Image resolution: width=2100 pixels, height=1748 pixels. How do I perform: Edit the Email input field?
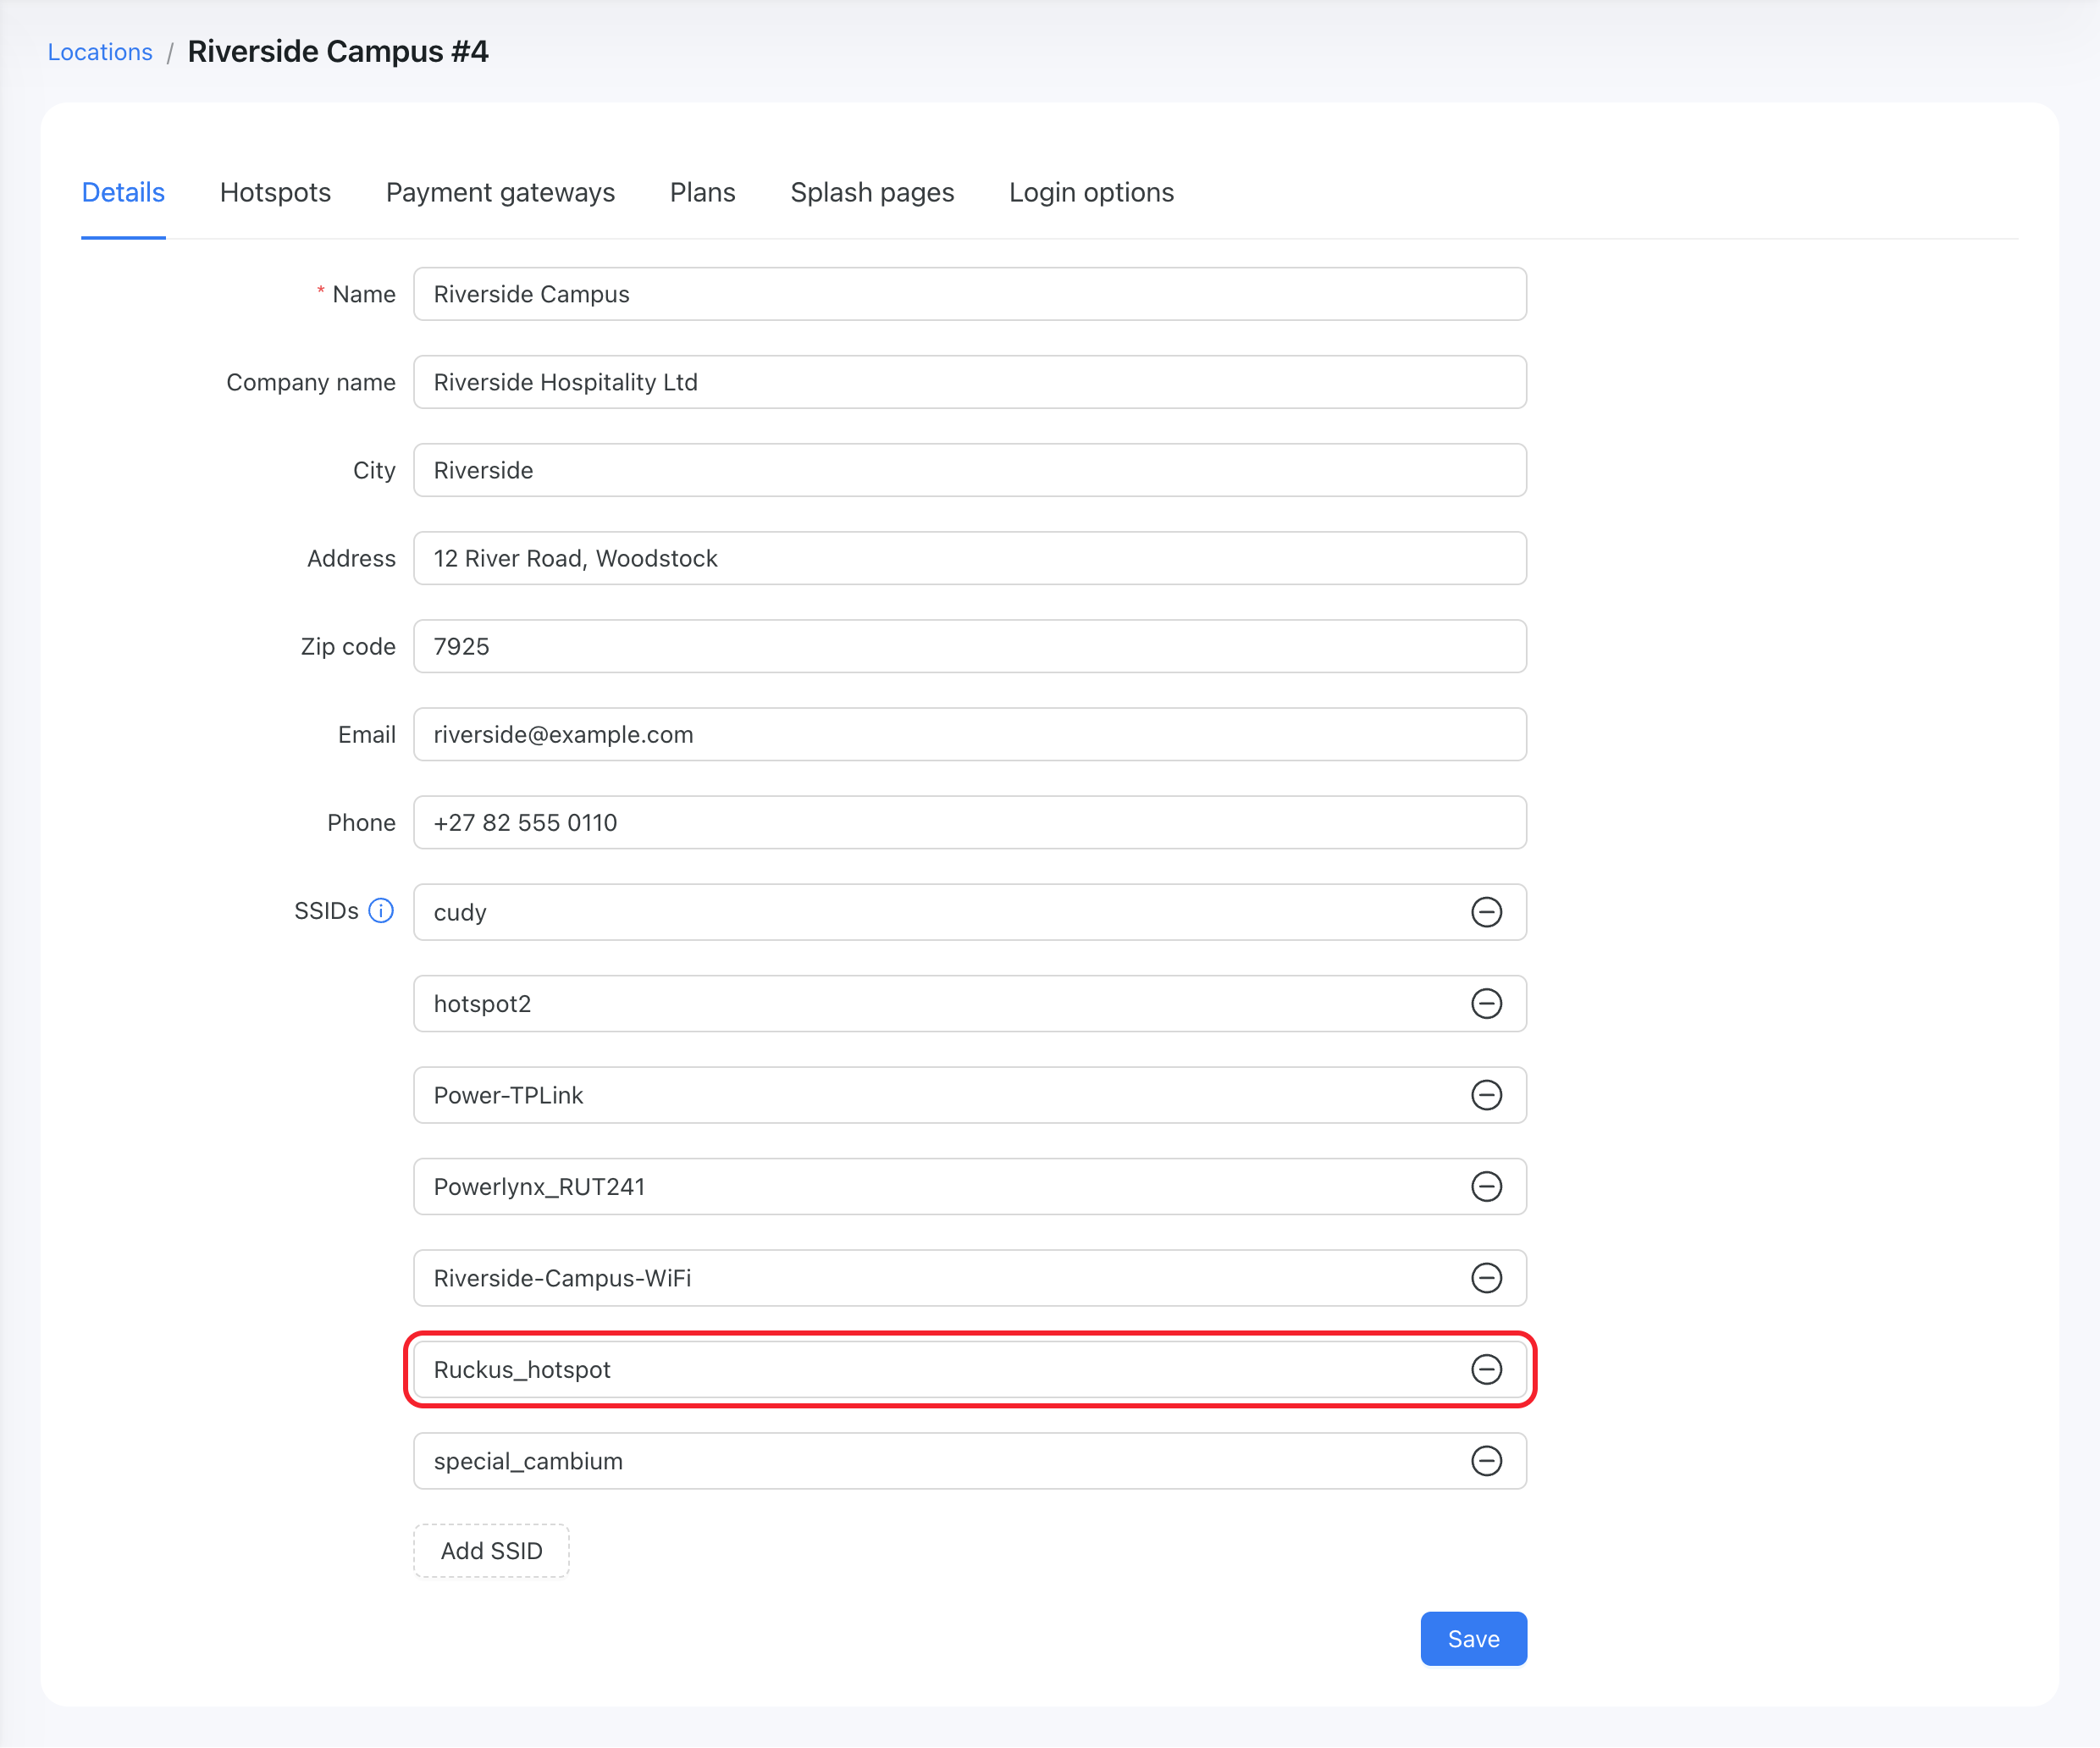[970, 734]
